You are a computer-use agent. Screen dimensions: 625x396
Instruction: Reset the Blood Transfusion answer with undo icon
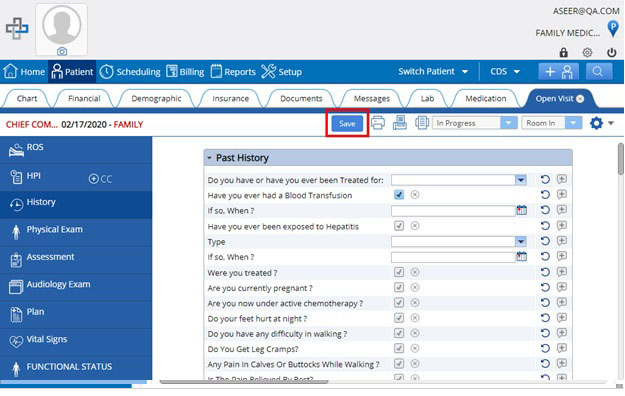click(545, 195)
